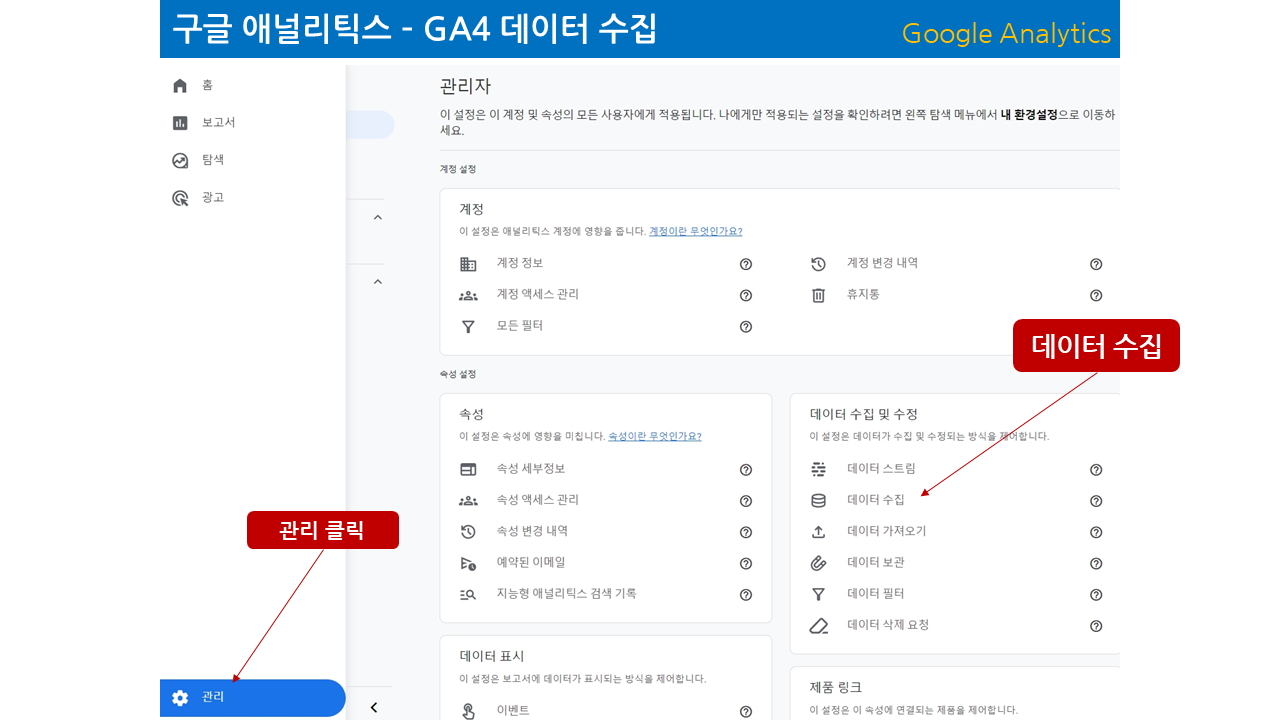Viewport: 1280px width, 720px height.
Task: Click the history icon for 계정 변경 내역
Action: click(x=818, y=264)
